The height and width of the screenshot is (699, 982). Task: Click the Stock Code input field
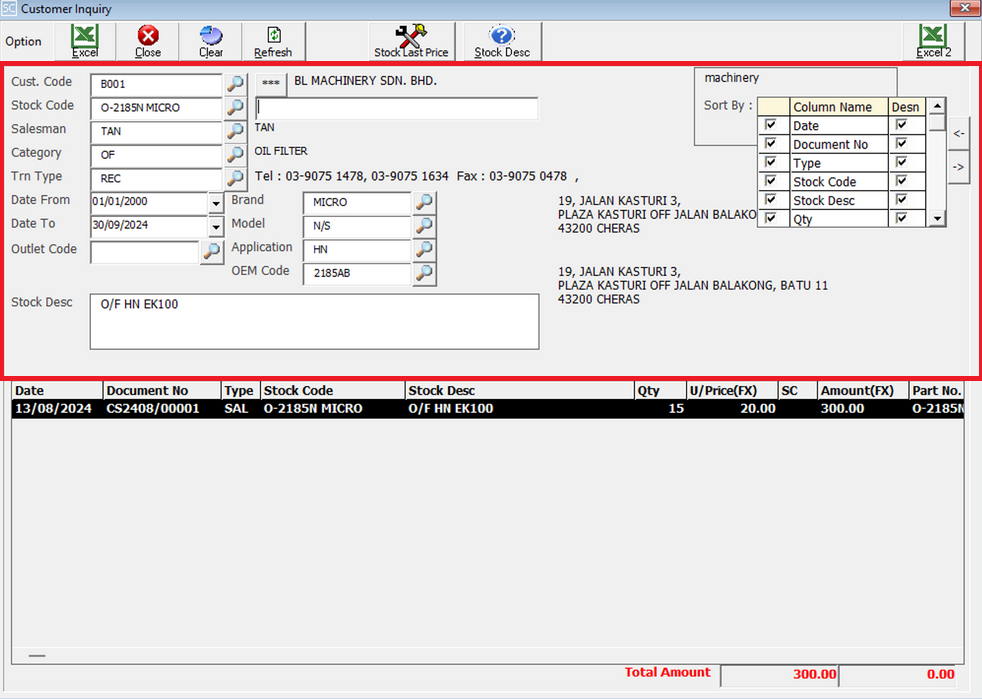tap(157, 108)
